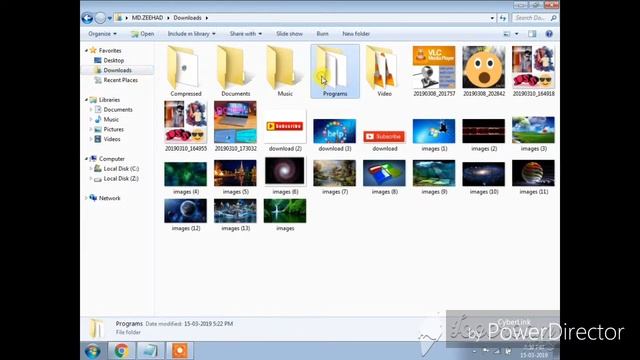This screenshot has height=360, width=640.
Task: Click the Back navigation arrow
Action: point(87,18)
